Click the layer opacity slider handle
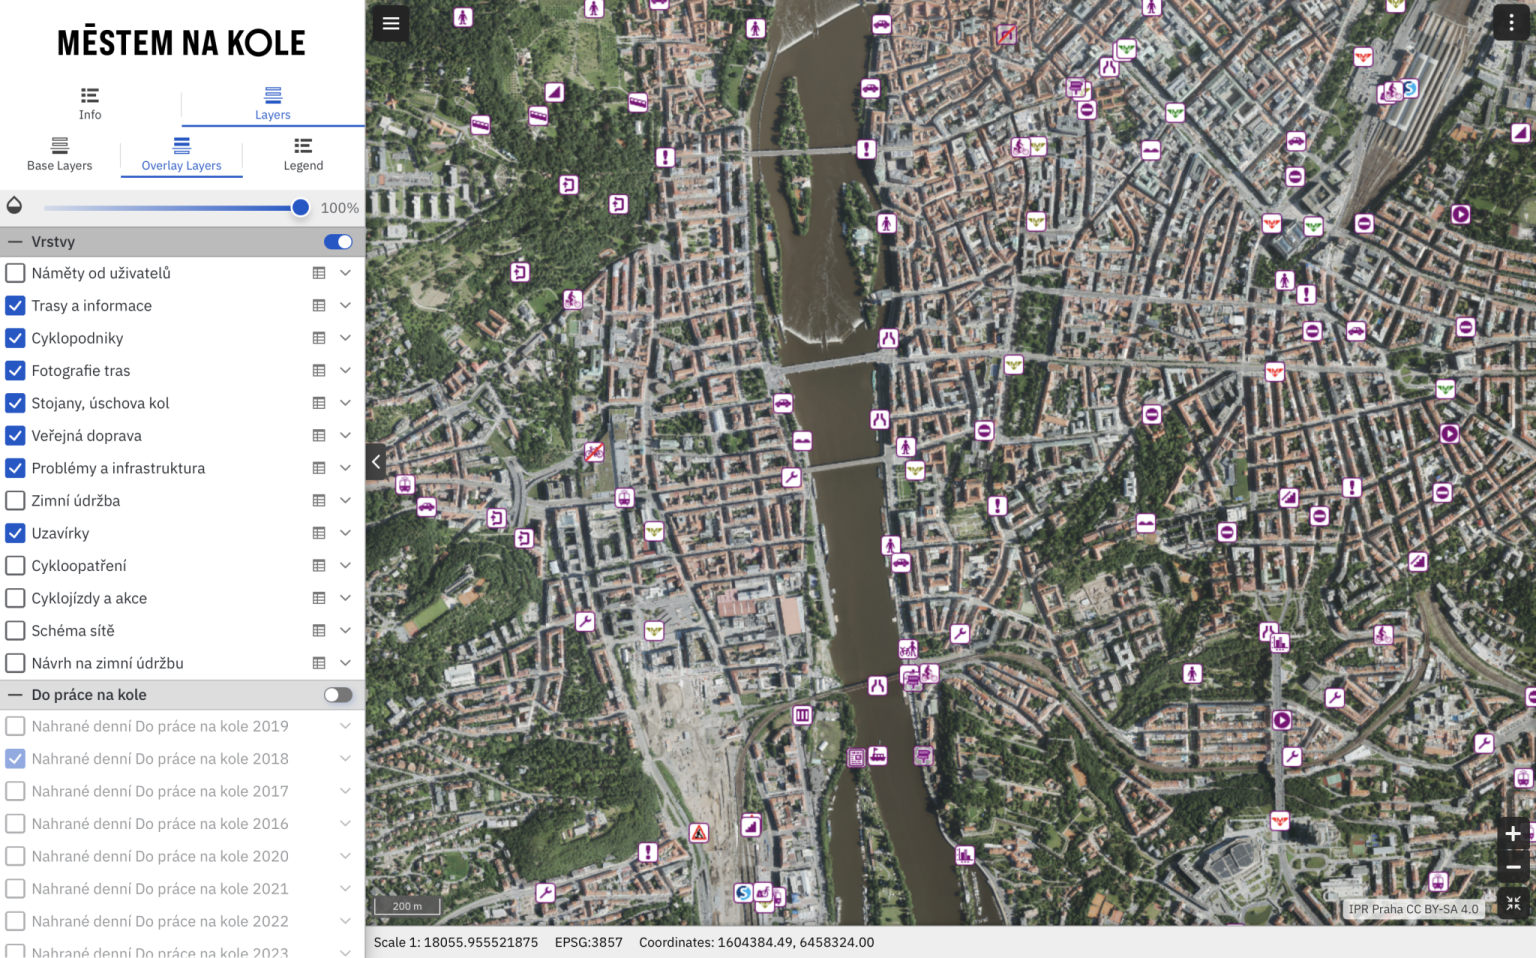Image resolution: width=1536 pixels, height=958 pixels. [300, 208]
